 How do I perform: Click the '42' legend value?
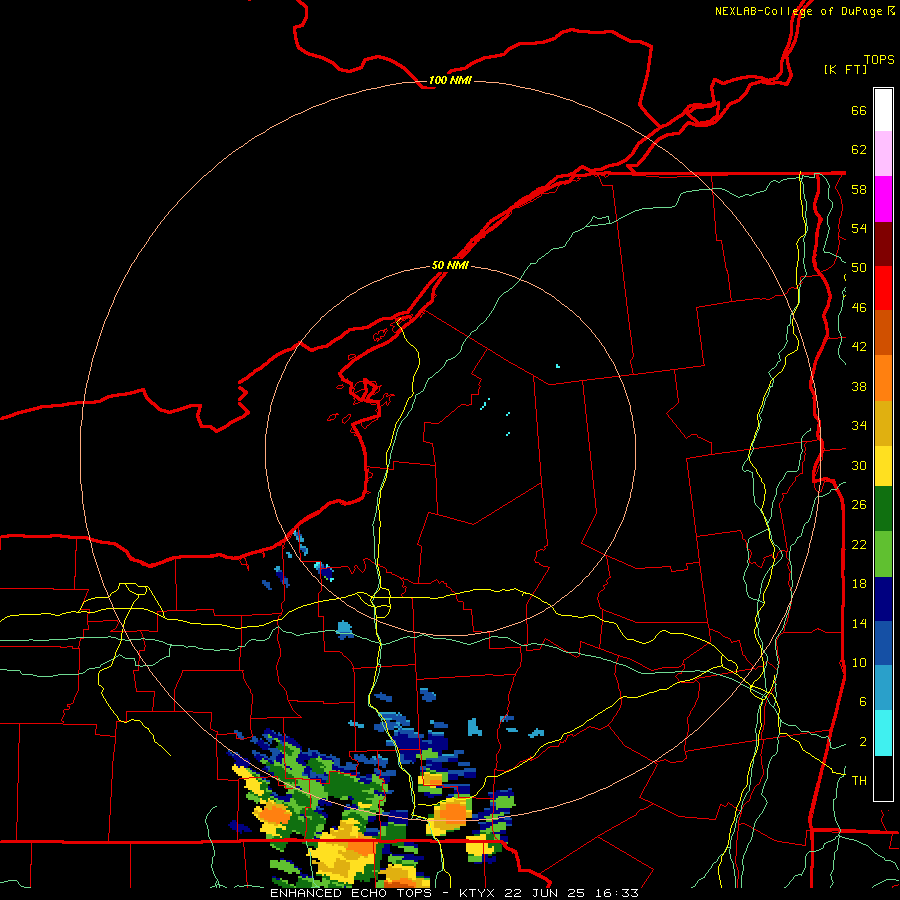coord(859,347)
